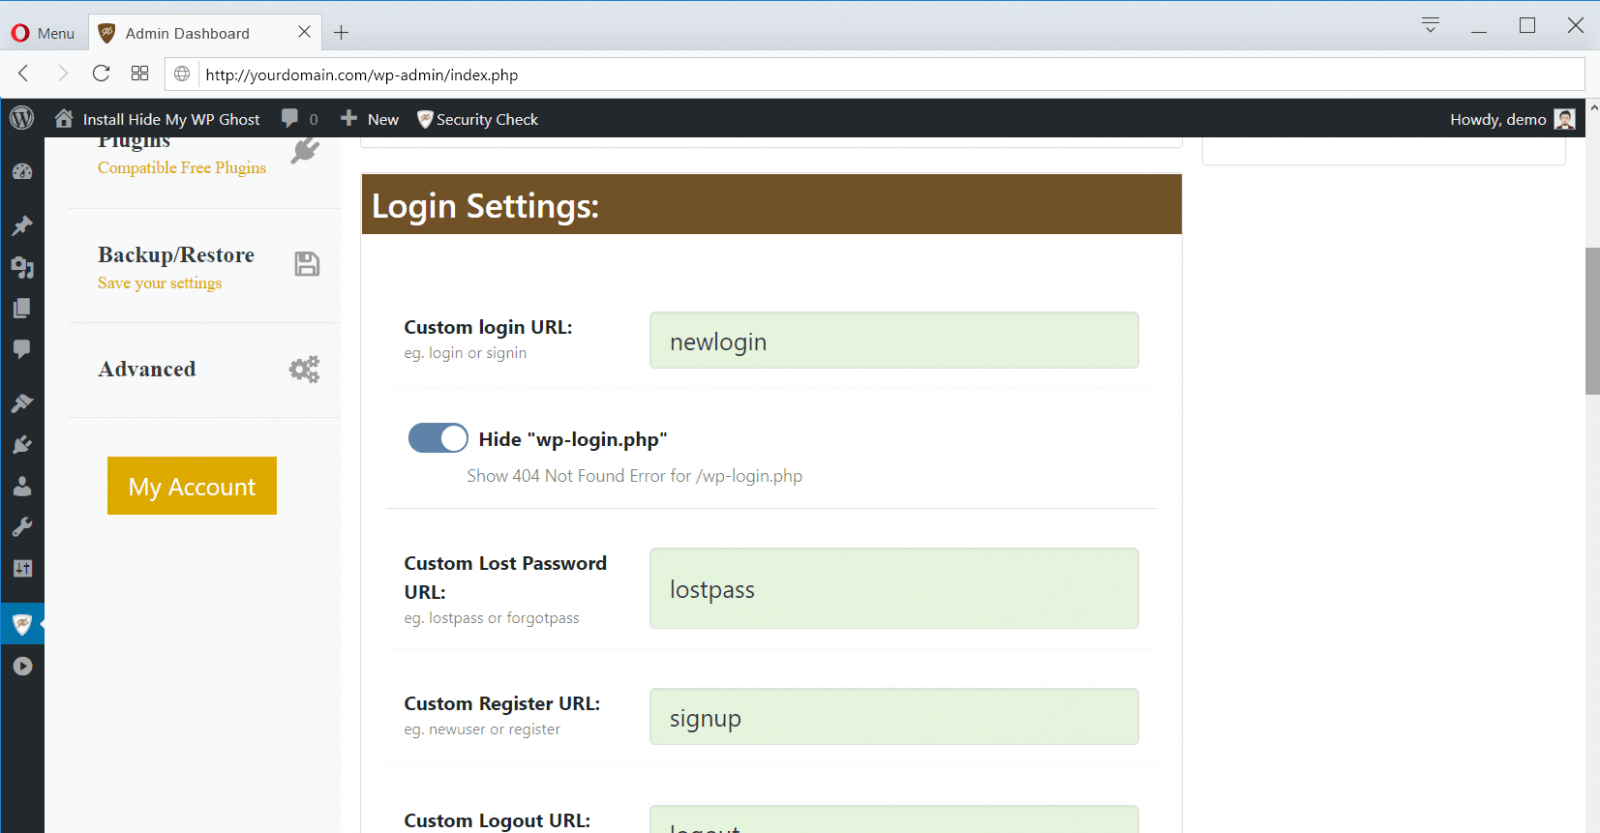Open Opera tab list dropdown

click(1430, 25)
